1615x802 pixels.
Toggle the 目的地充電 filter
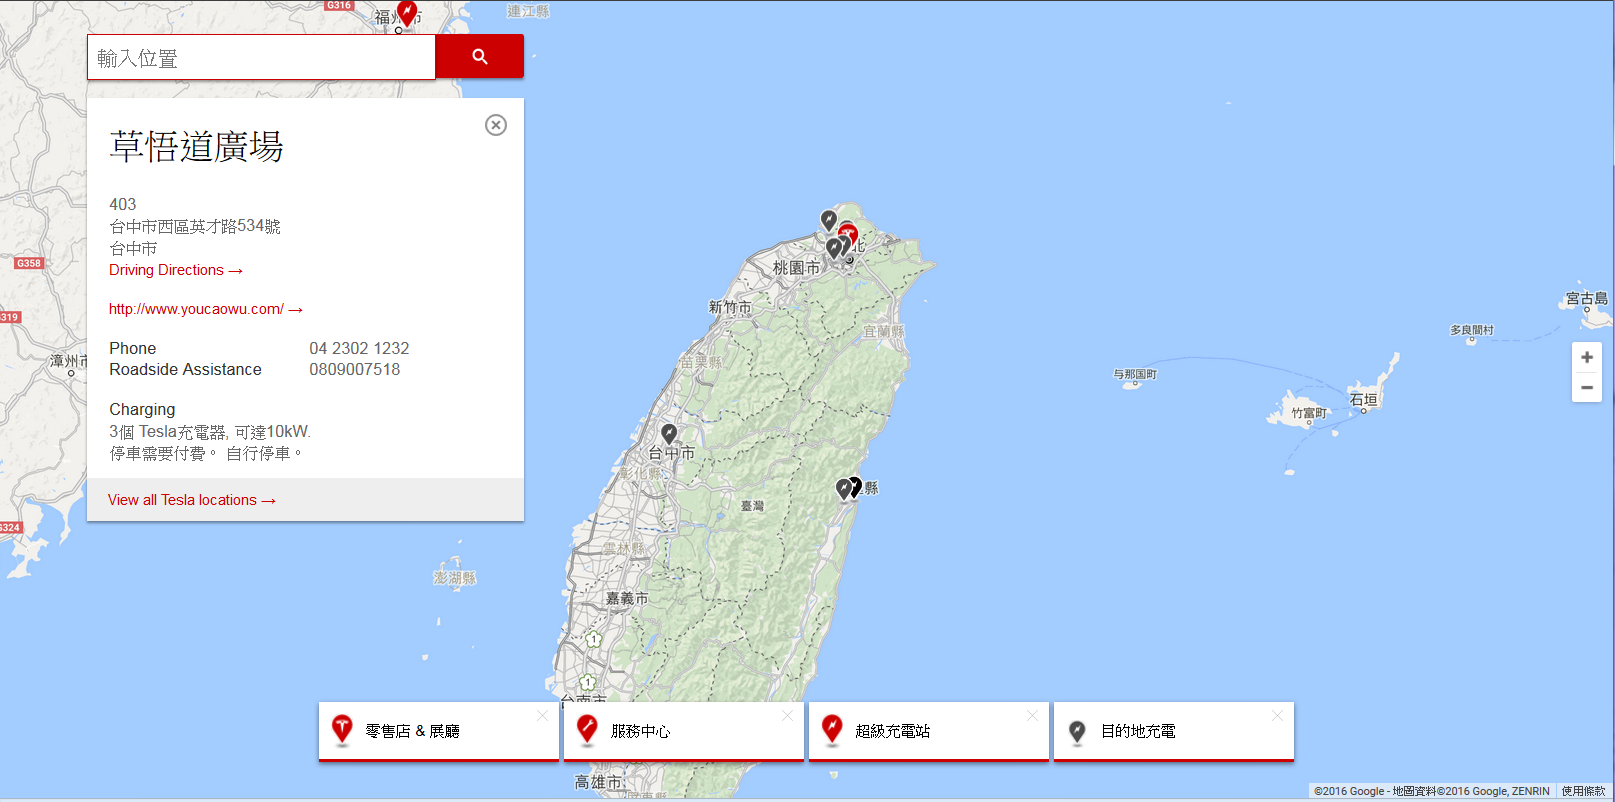click(x=1173, y=731)
